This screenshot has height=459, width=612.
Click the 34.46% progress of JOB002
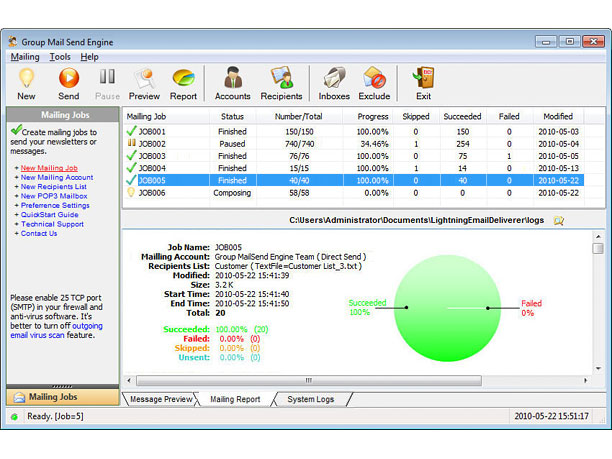pyautogui.click(x=374, y=144)
